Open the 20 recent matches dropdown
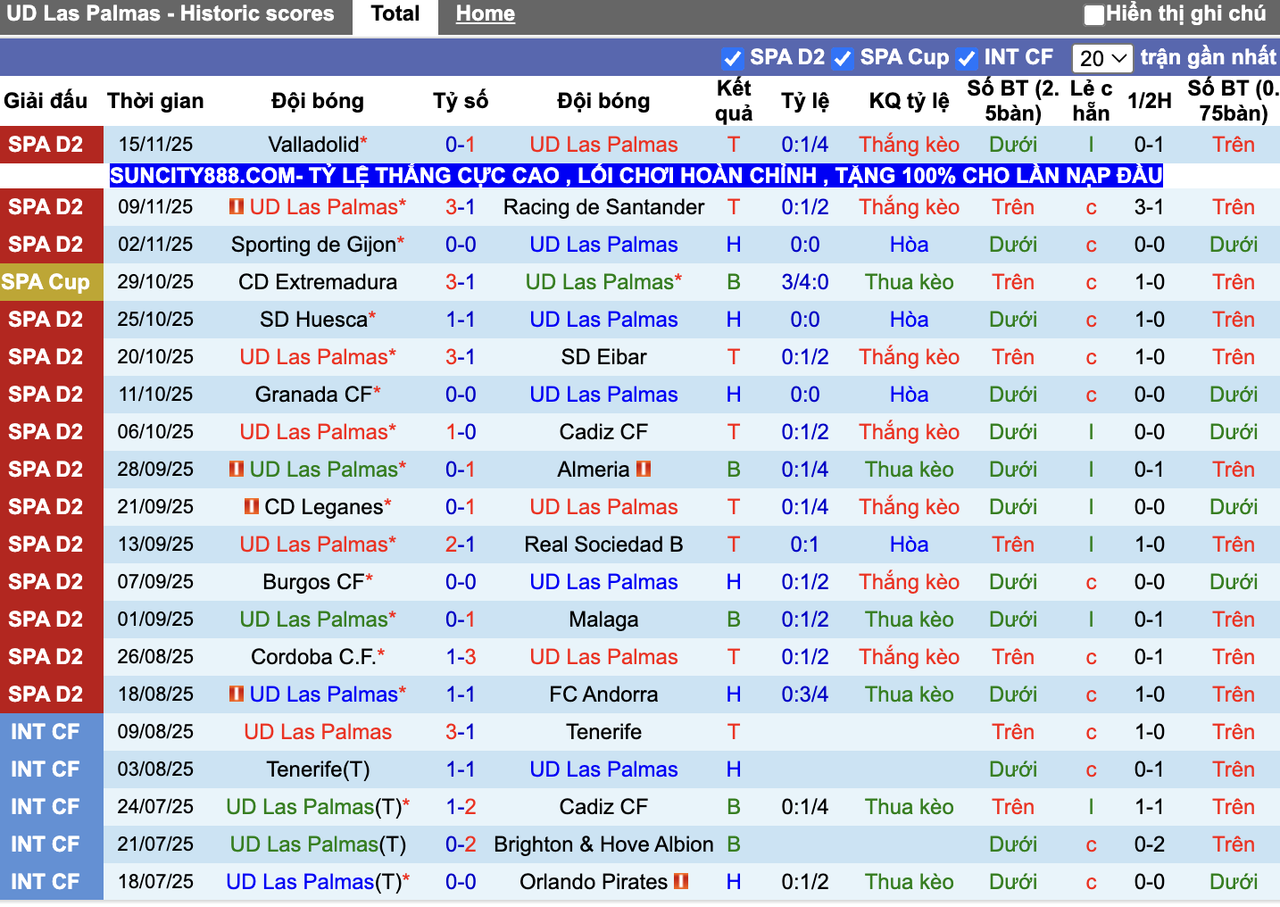Viewport: 1280px width, 907px height. (x=1102, y=58)
